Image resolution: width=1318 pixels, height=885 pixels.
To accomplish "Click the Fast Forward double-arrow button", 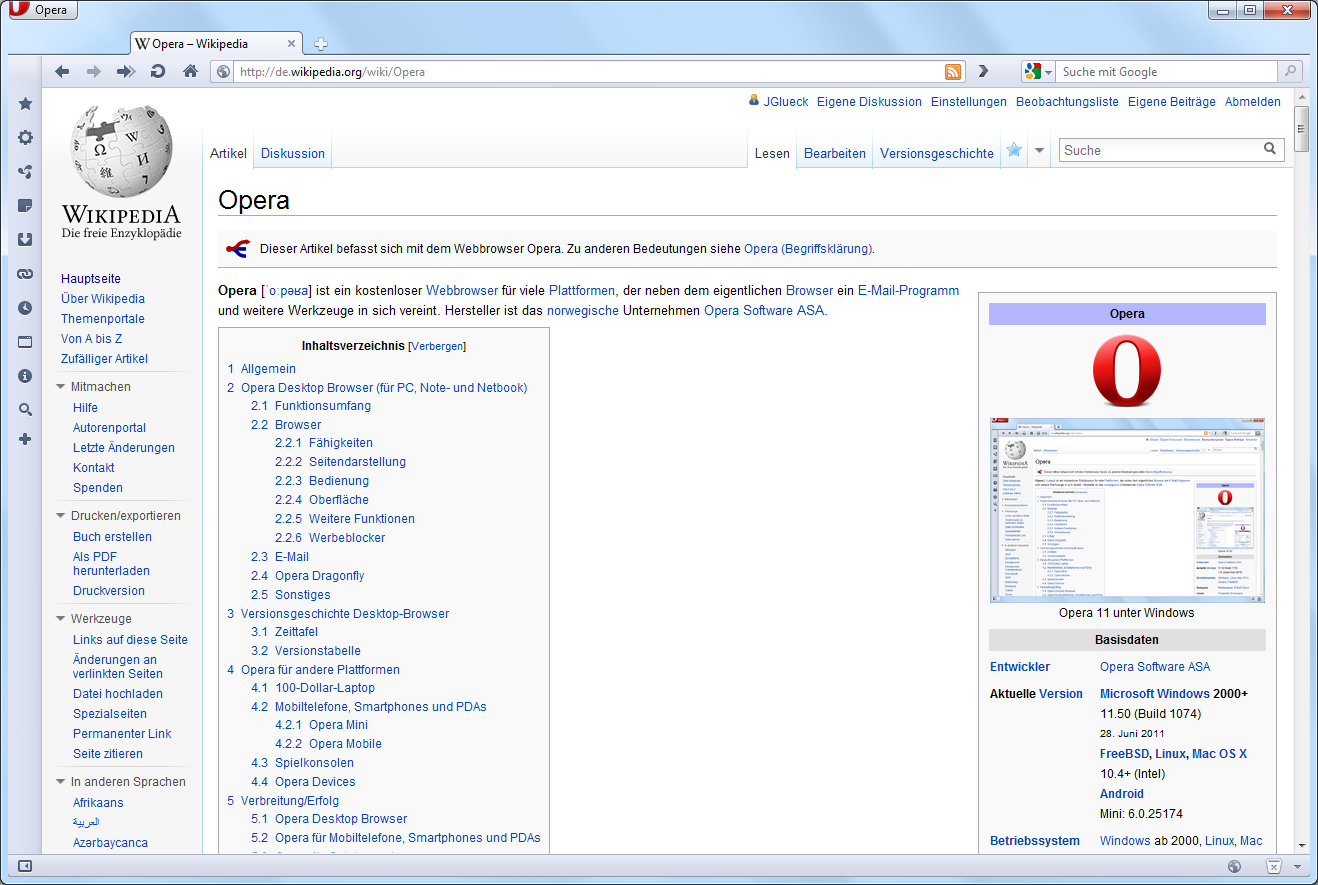I will coord(126,72).
